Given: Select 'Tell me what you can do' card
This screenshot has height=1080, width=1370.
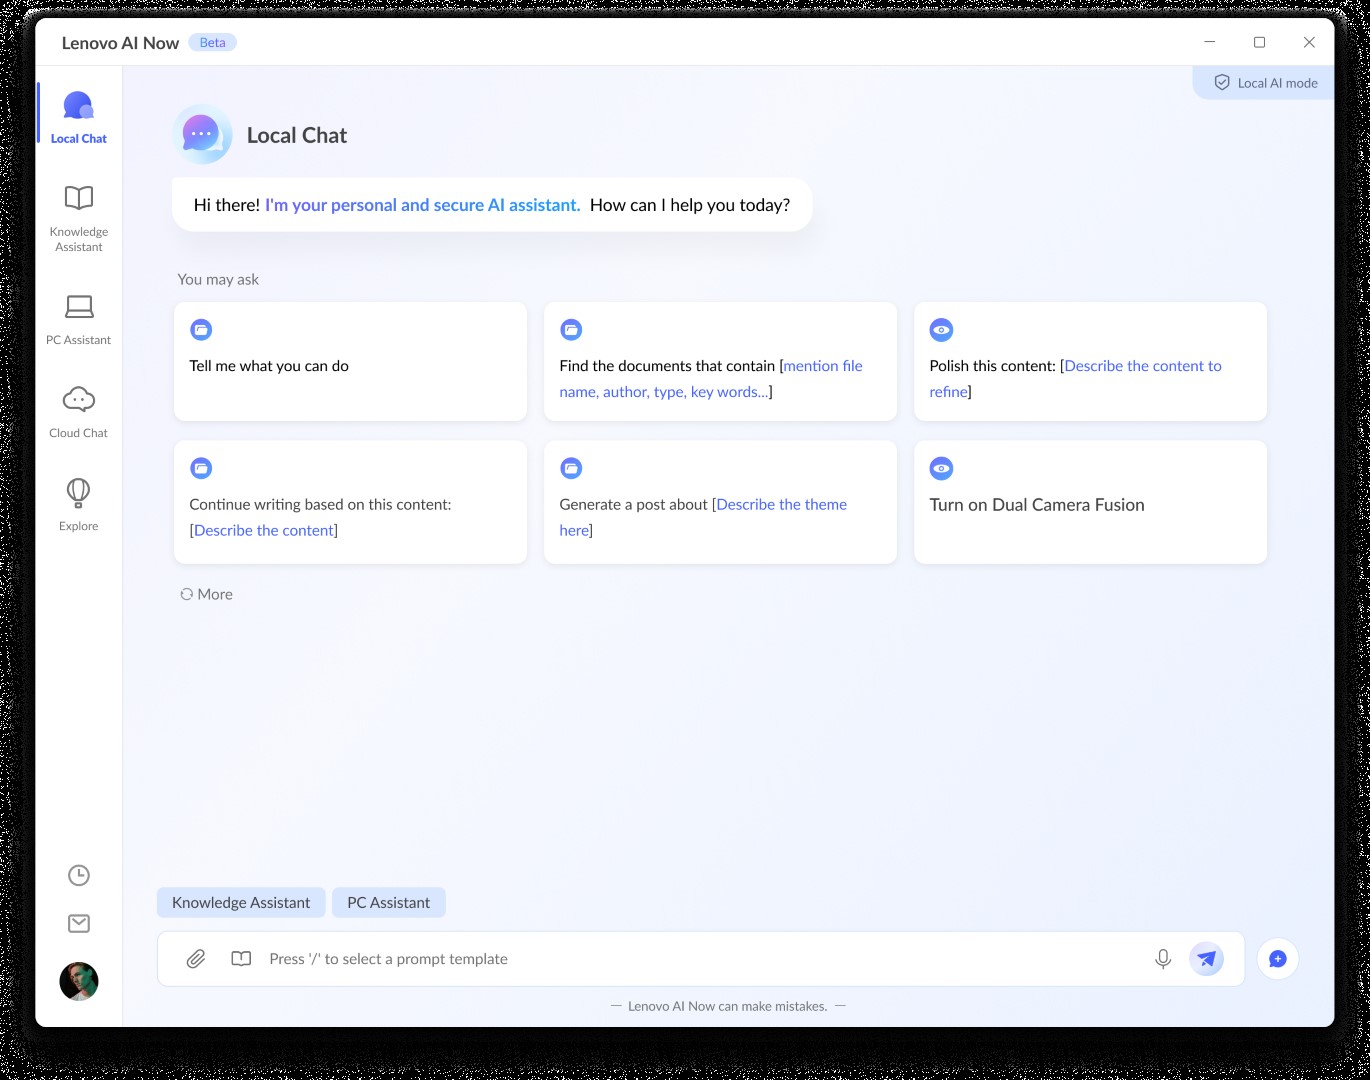Looking at the screenshot, I should pos(350,361).
